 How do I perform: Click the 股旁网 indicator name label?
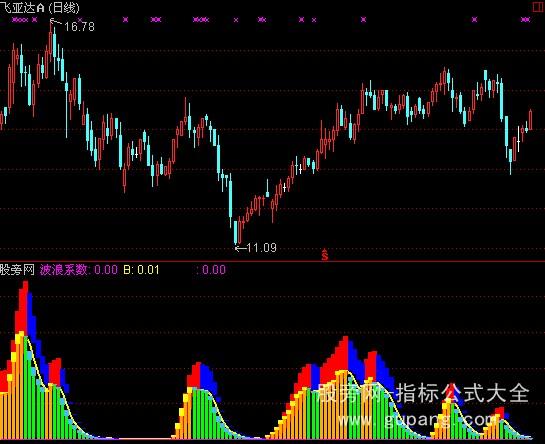point(17,269)
